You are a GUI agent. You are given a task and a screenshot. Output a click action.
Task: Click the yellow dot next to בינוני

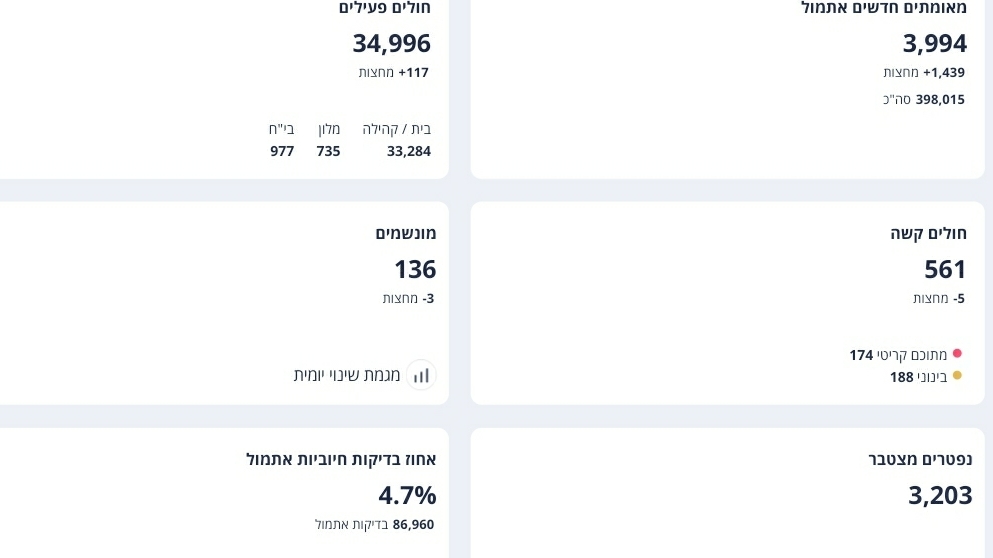pyautogui.click(x=957, y=376)
